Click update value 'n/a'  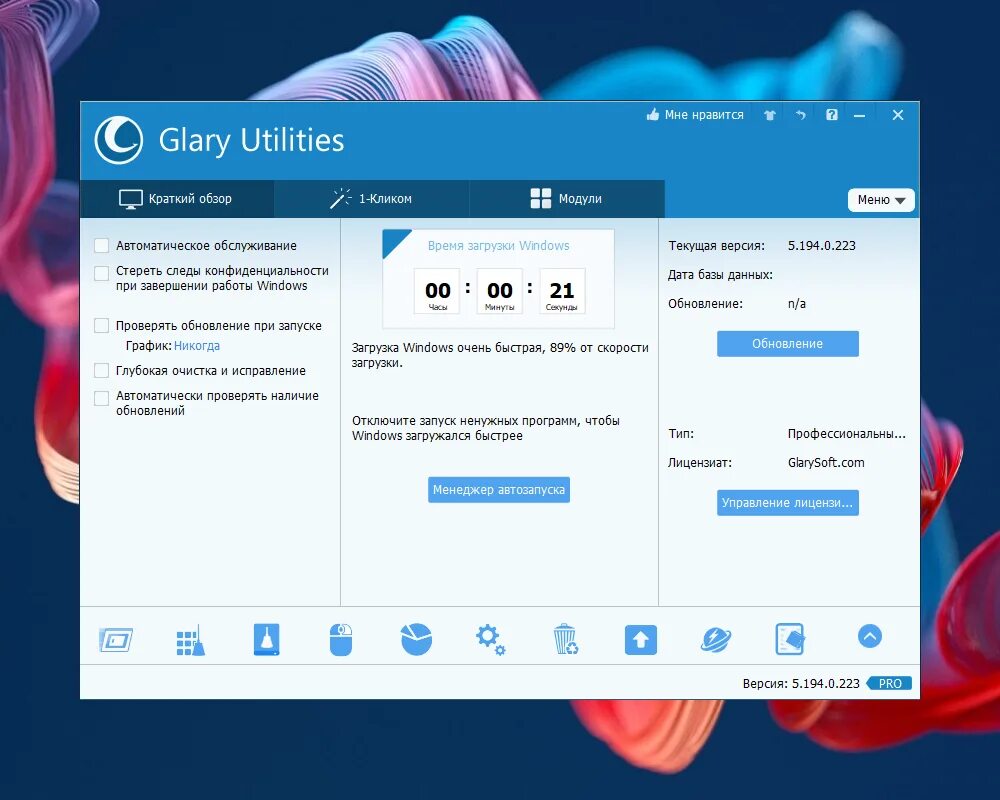(797, 304)
